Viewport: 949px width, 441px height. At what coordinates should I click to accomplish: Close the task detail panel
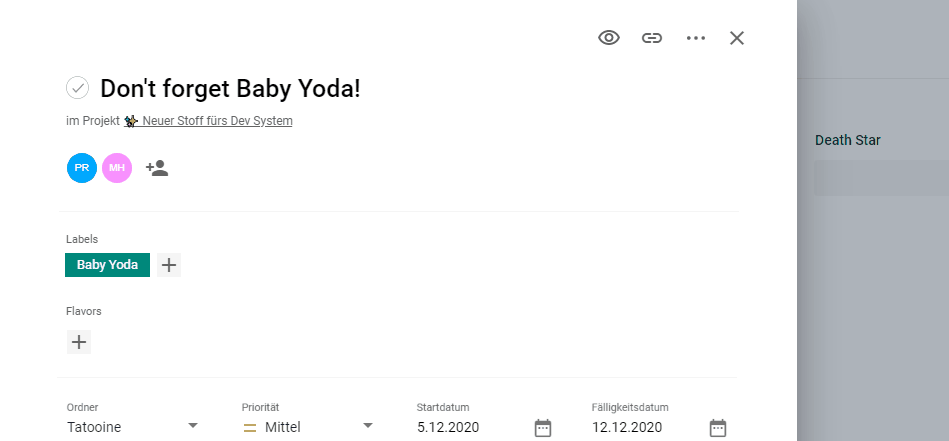(x=737, y=38)
